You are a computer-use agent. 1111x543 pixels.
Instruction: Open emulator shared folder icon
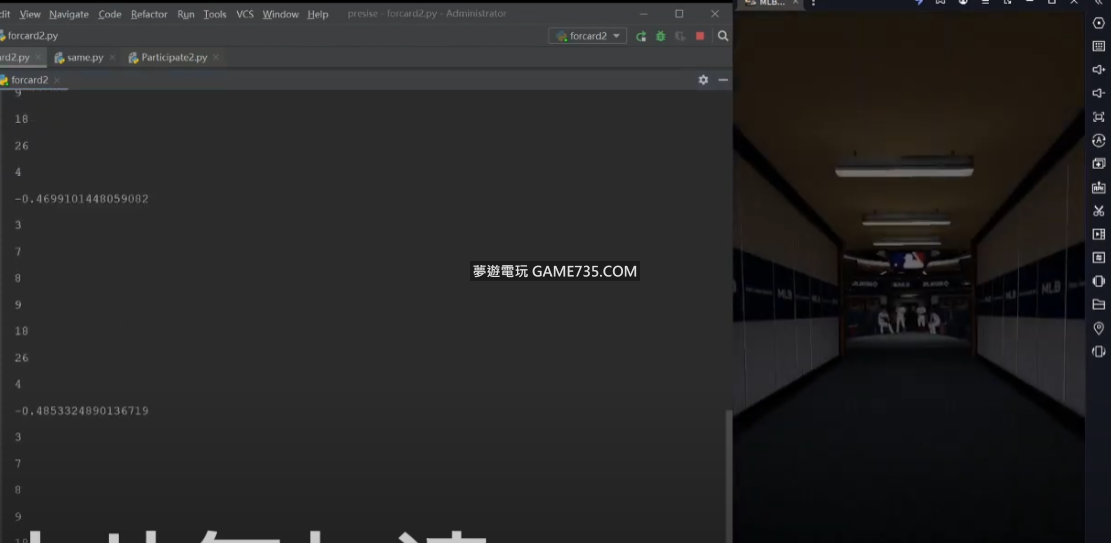point(1098,304)
